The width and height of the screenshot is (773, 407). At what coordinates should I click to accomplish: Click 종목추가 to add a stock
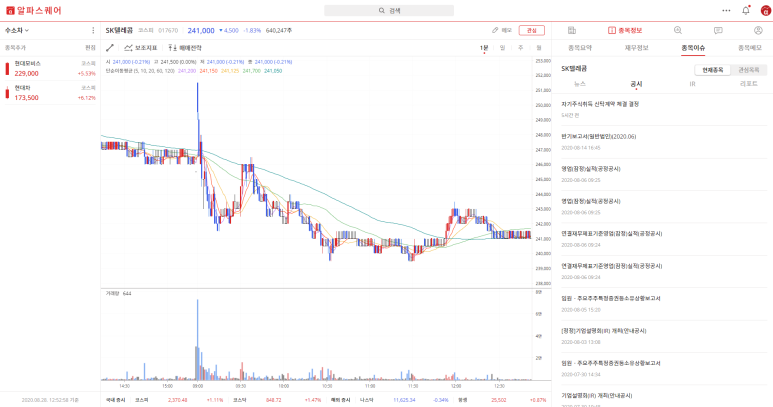(x=15, y=48)
